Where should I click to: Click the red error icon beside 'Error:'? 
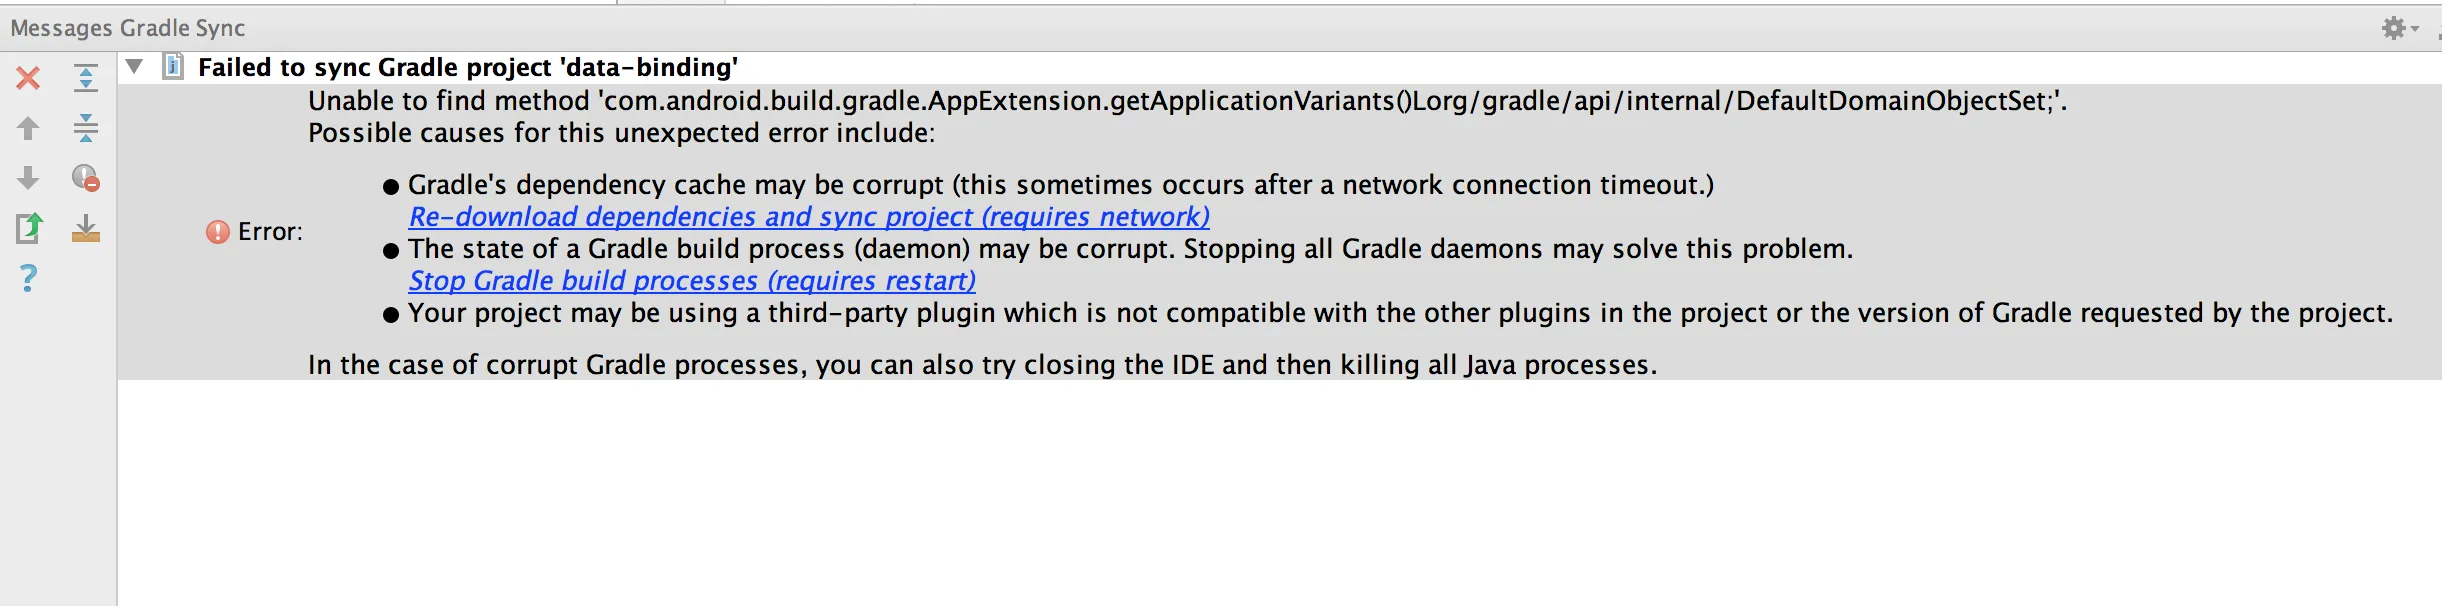[x=217, y=232]
